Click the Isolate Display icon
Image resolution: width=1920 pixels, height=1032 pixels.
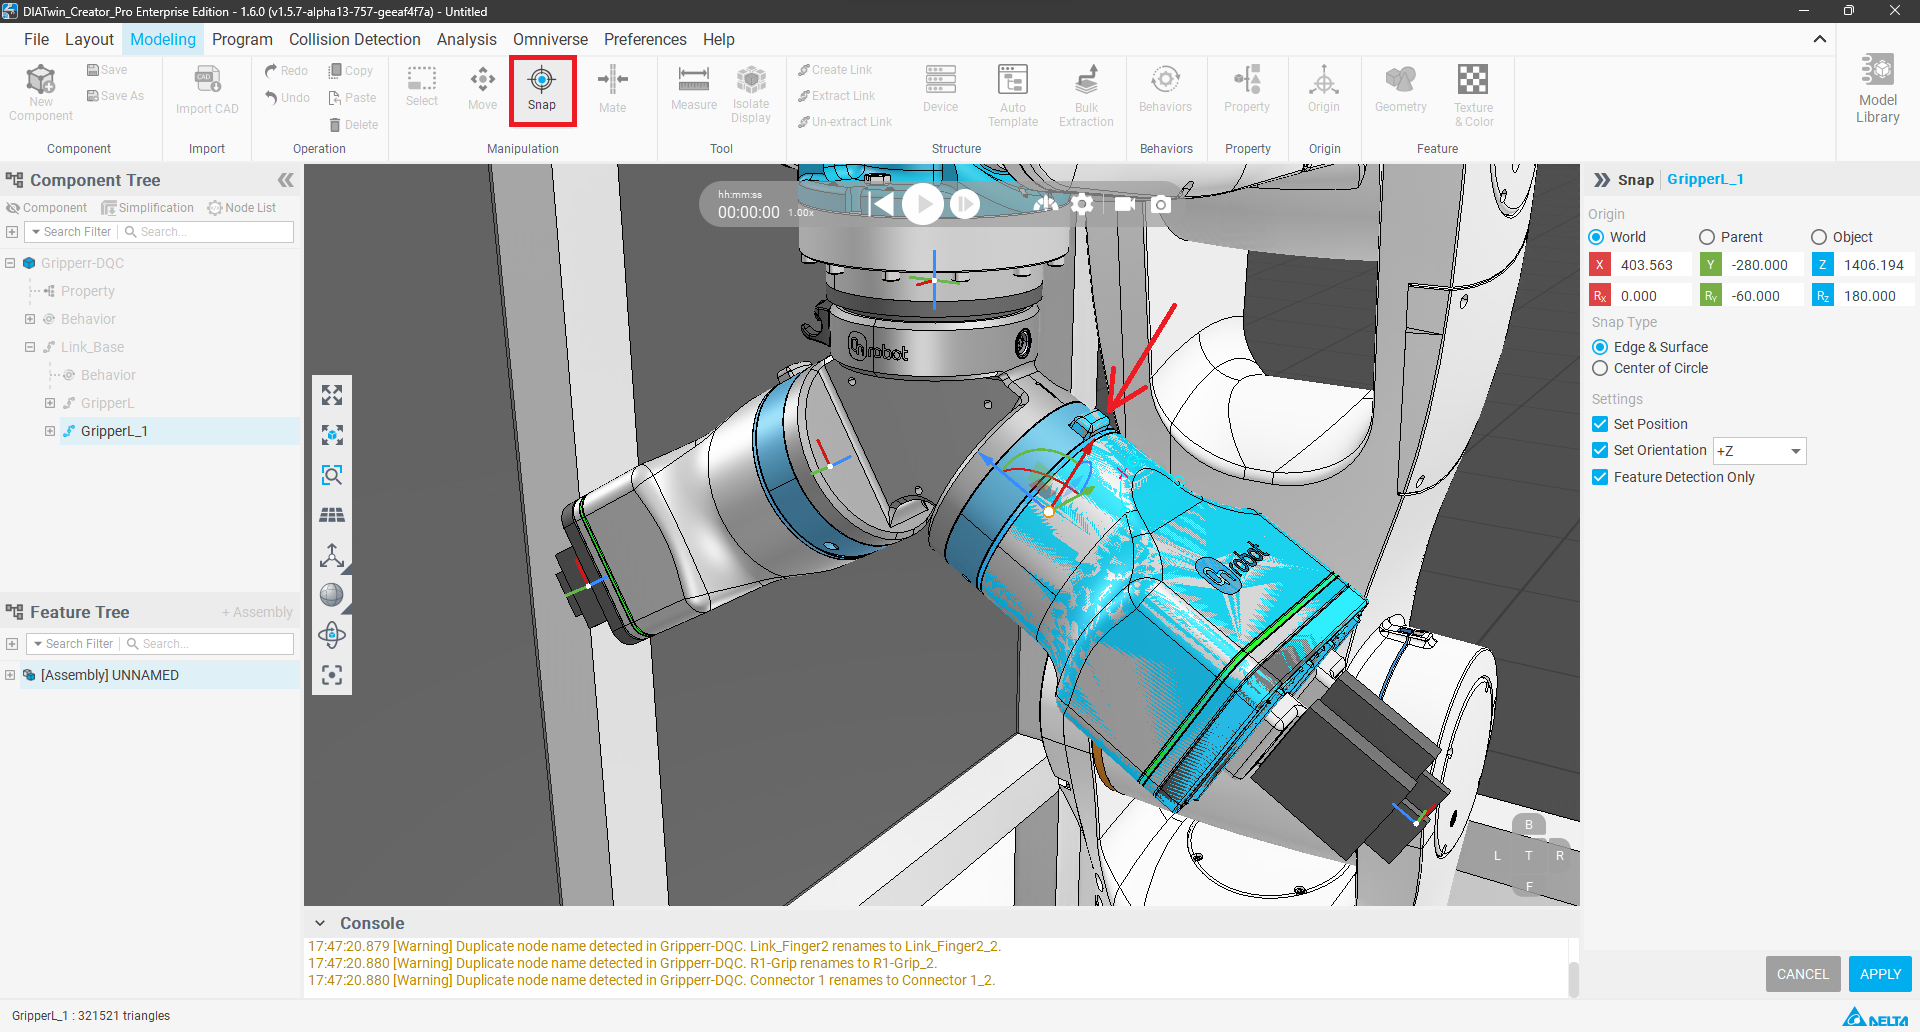[751, 94]
